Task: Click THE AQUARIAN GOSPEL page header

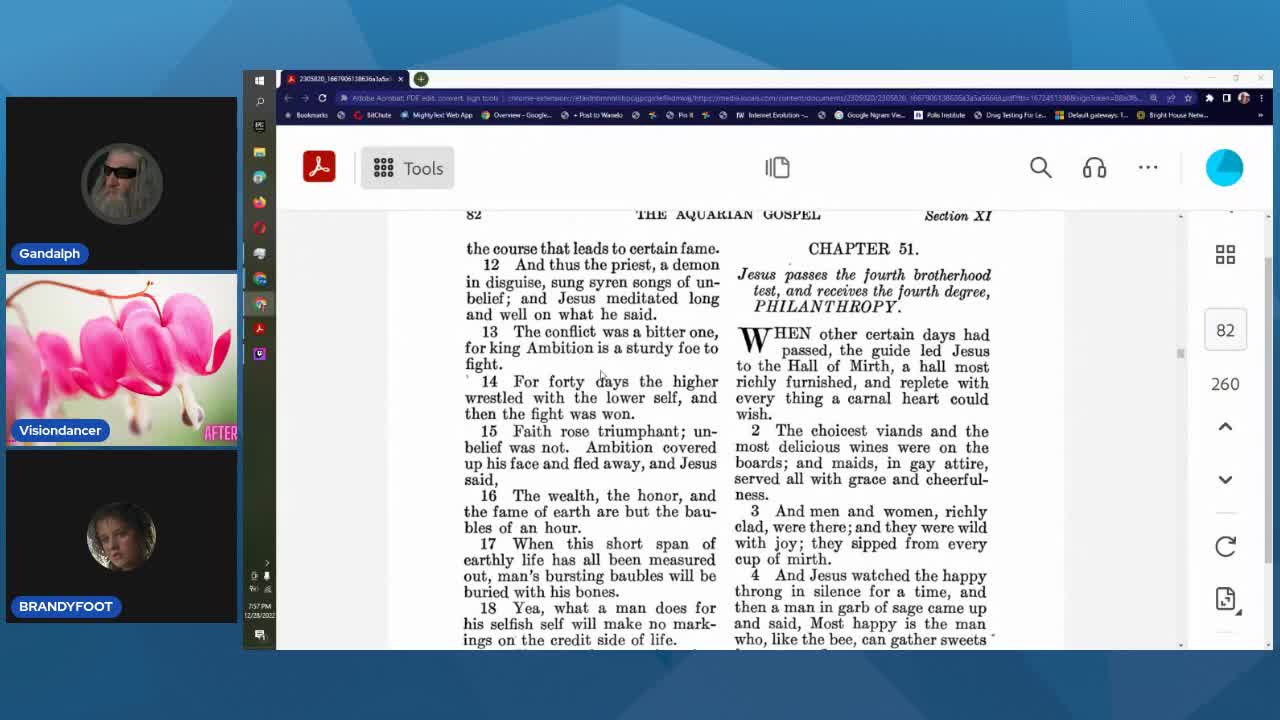Action: 728,215
